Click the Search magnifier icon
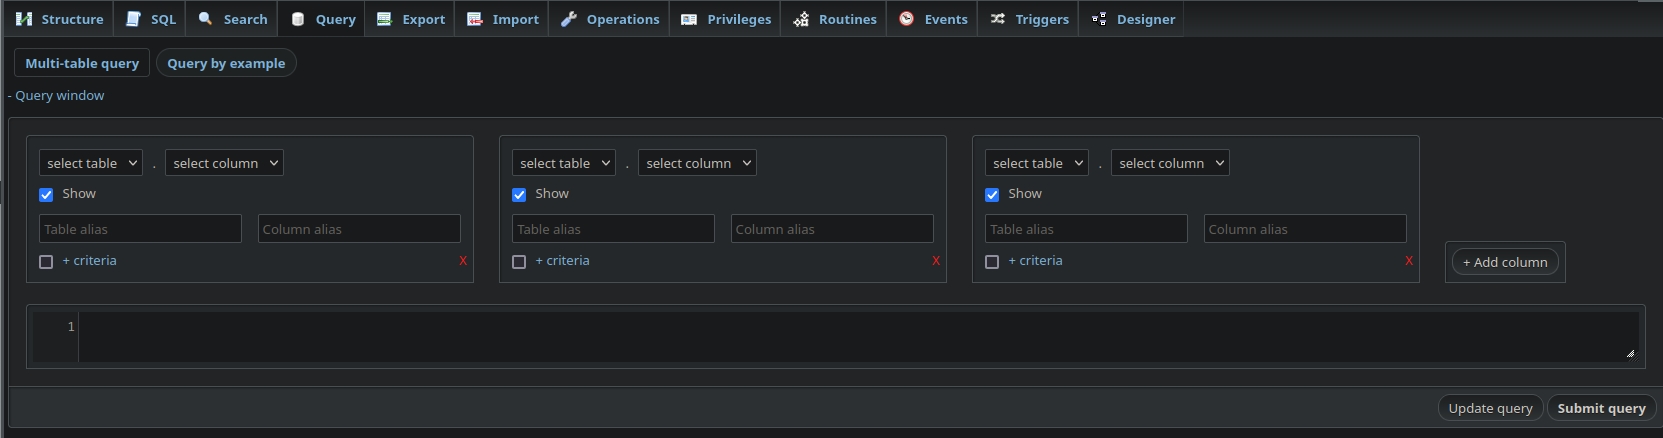 coord(205,19)
